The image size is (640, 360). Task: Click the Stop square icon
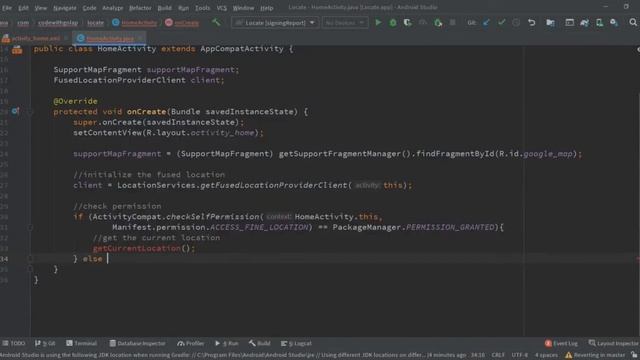pyautogui.click(x=452, y=22)
